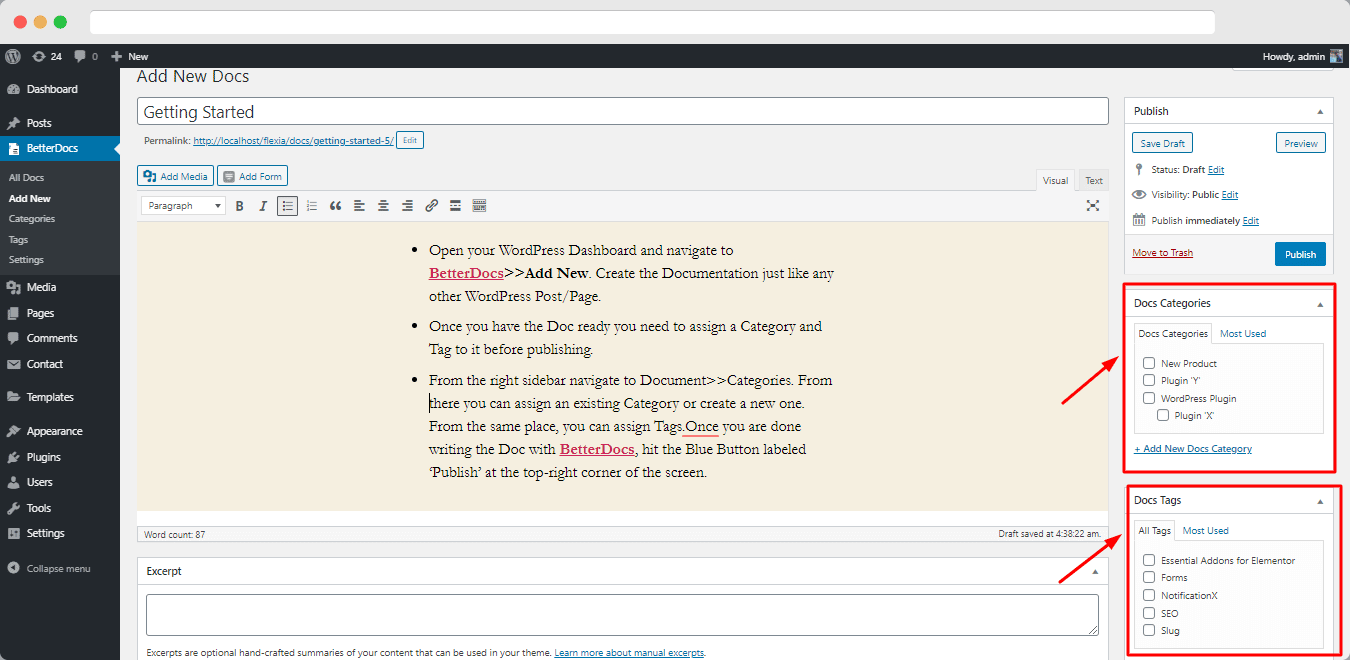The image size is (1350, 660).
Task: Click Add New Docs Category link
Action: (x=1193, y=448)
